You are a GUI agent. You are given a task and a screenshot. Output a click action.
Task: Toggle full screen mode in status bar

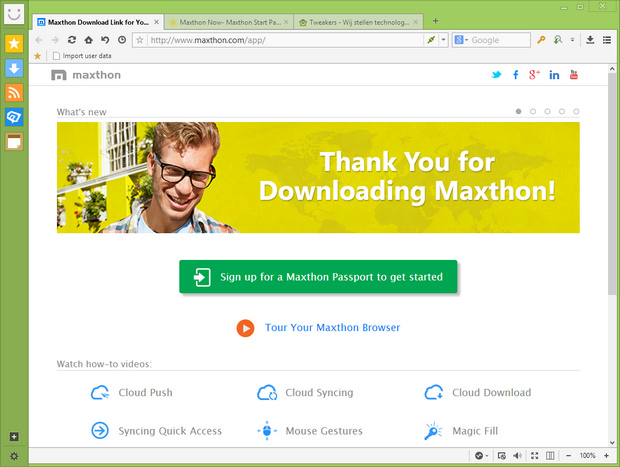tap(535, 456)
